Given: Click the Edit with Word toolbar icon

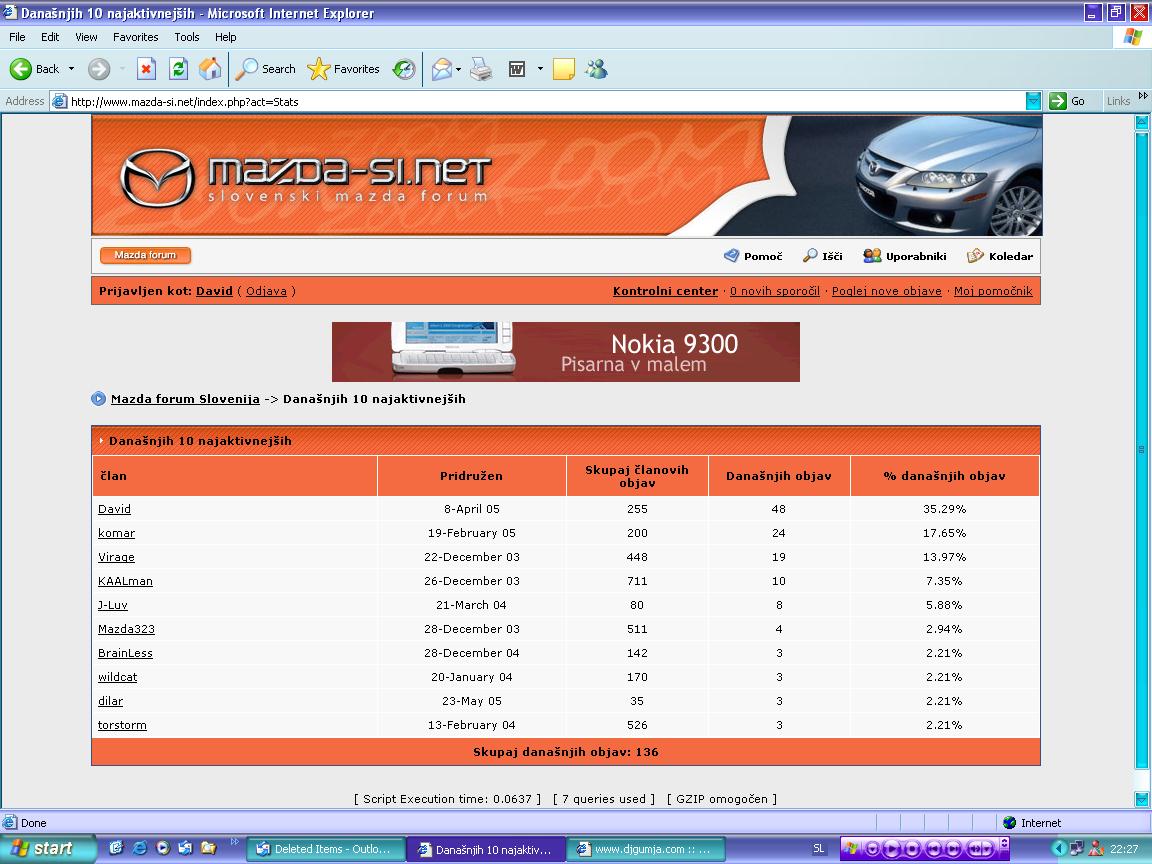Looking at the screenshot, I should pyautogui.click(x=517, y=69).
